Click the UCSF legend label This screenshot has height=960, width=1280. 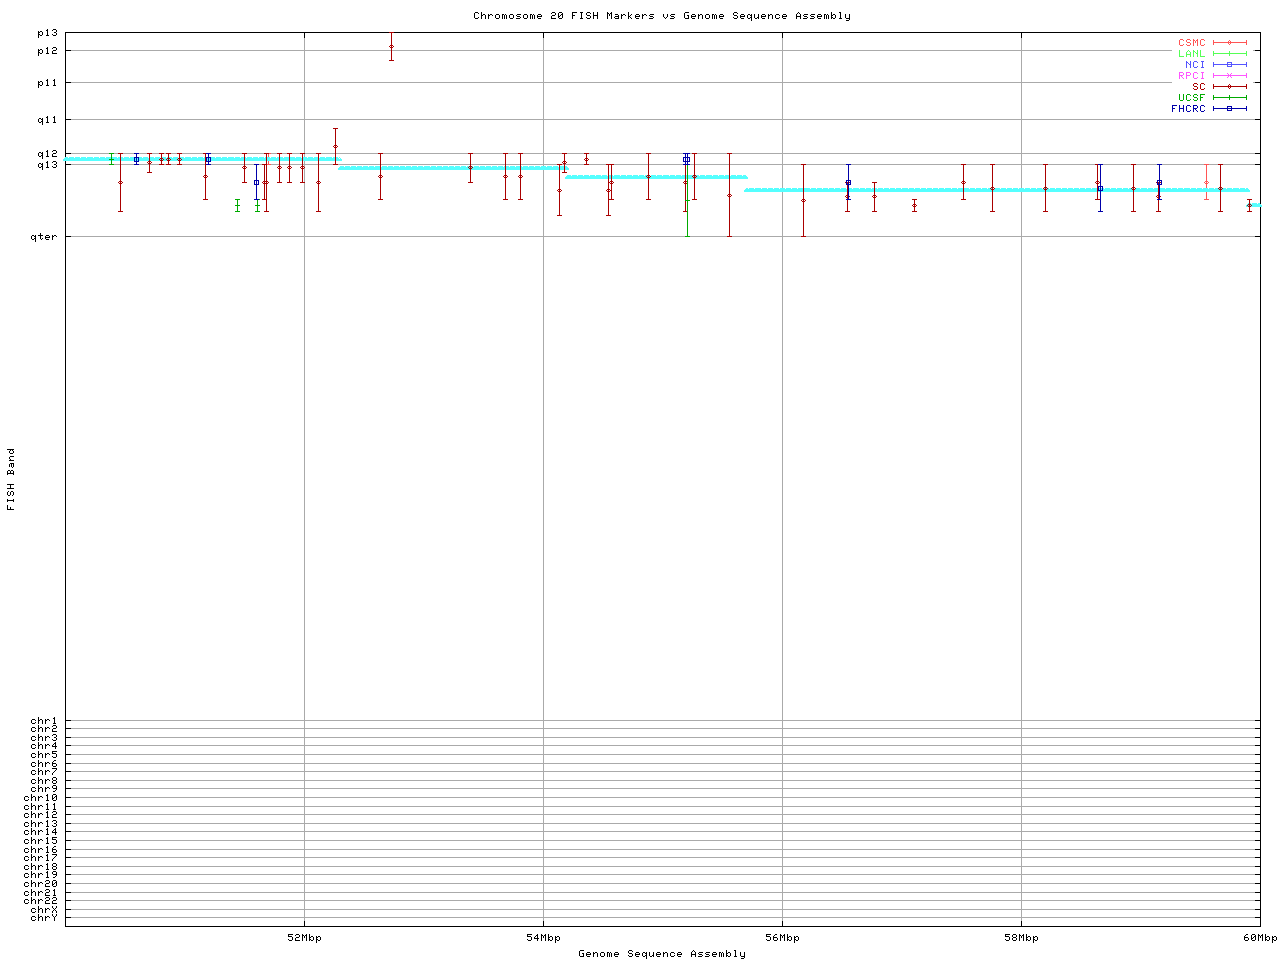coord(1192,98)
